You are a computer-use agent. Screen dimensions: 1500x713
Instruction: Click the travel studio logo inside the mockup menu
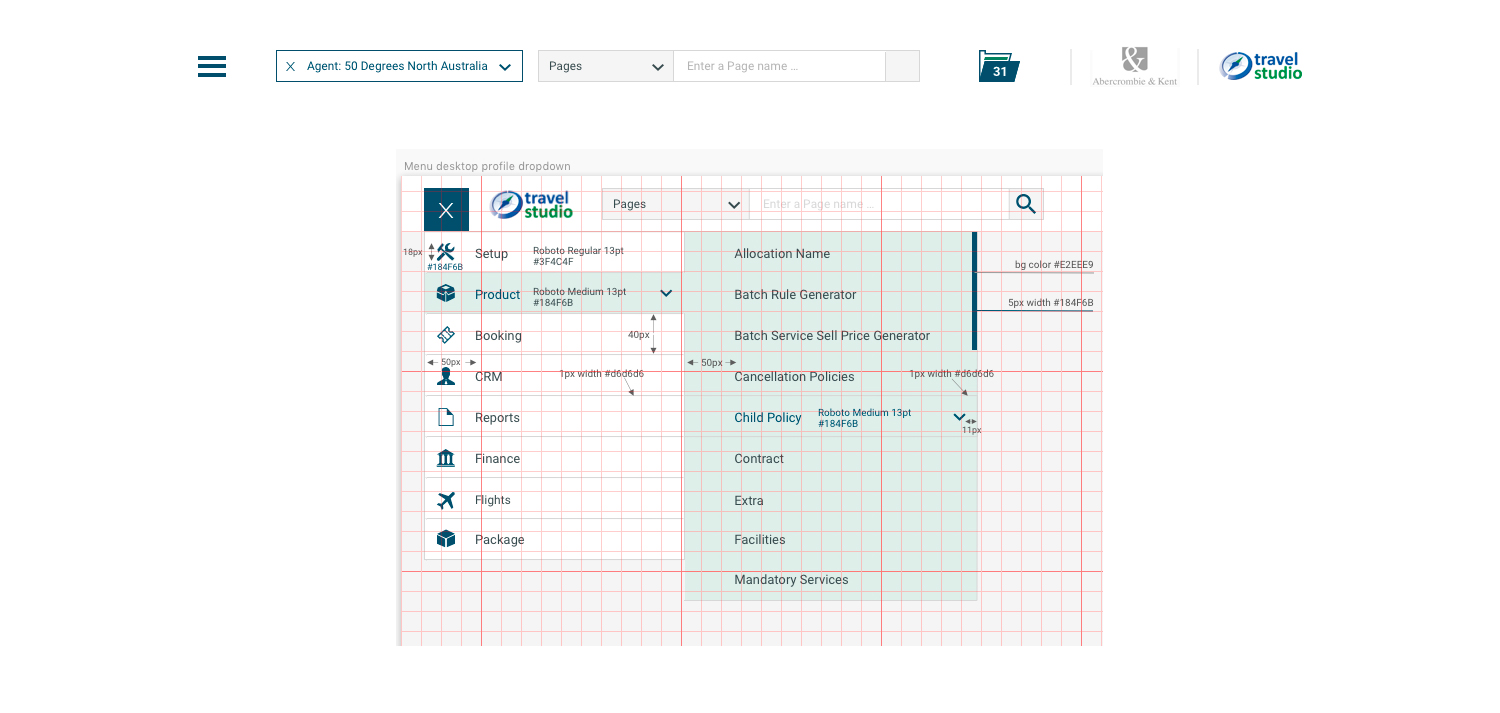click(x=532, y=204)
